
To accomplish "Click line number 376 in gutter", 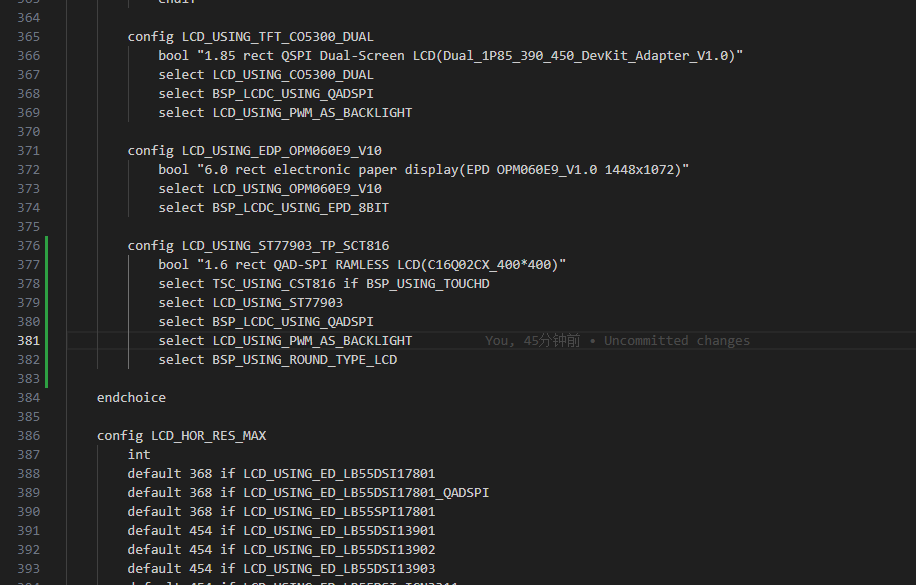I will (x=28, y=246).
